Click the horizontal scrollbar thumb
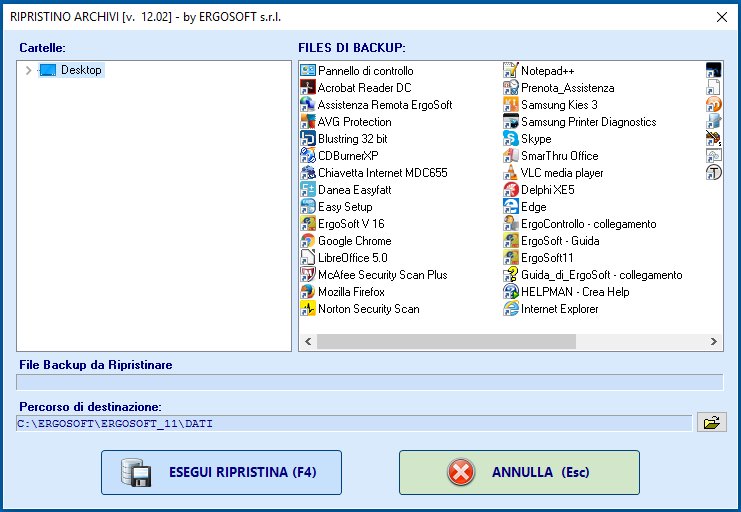The width and height of the screenshot is (741, 512). click(x=446, y=341)
